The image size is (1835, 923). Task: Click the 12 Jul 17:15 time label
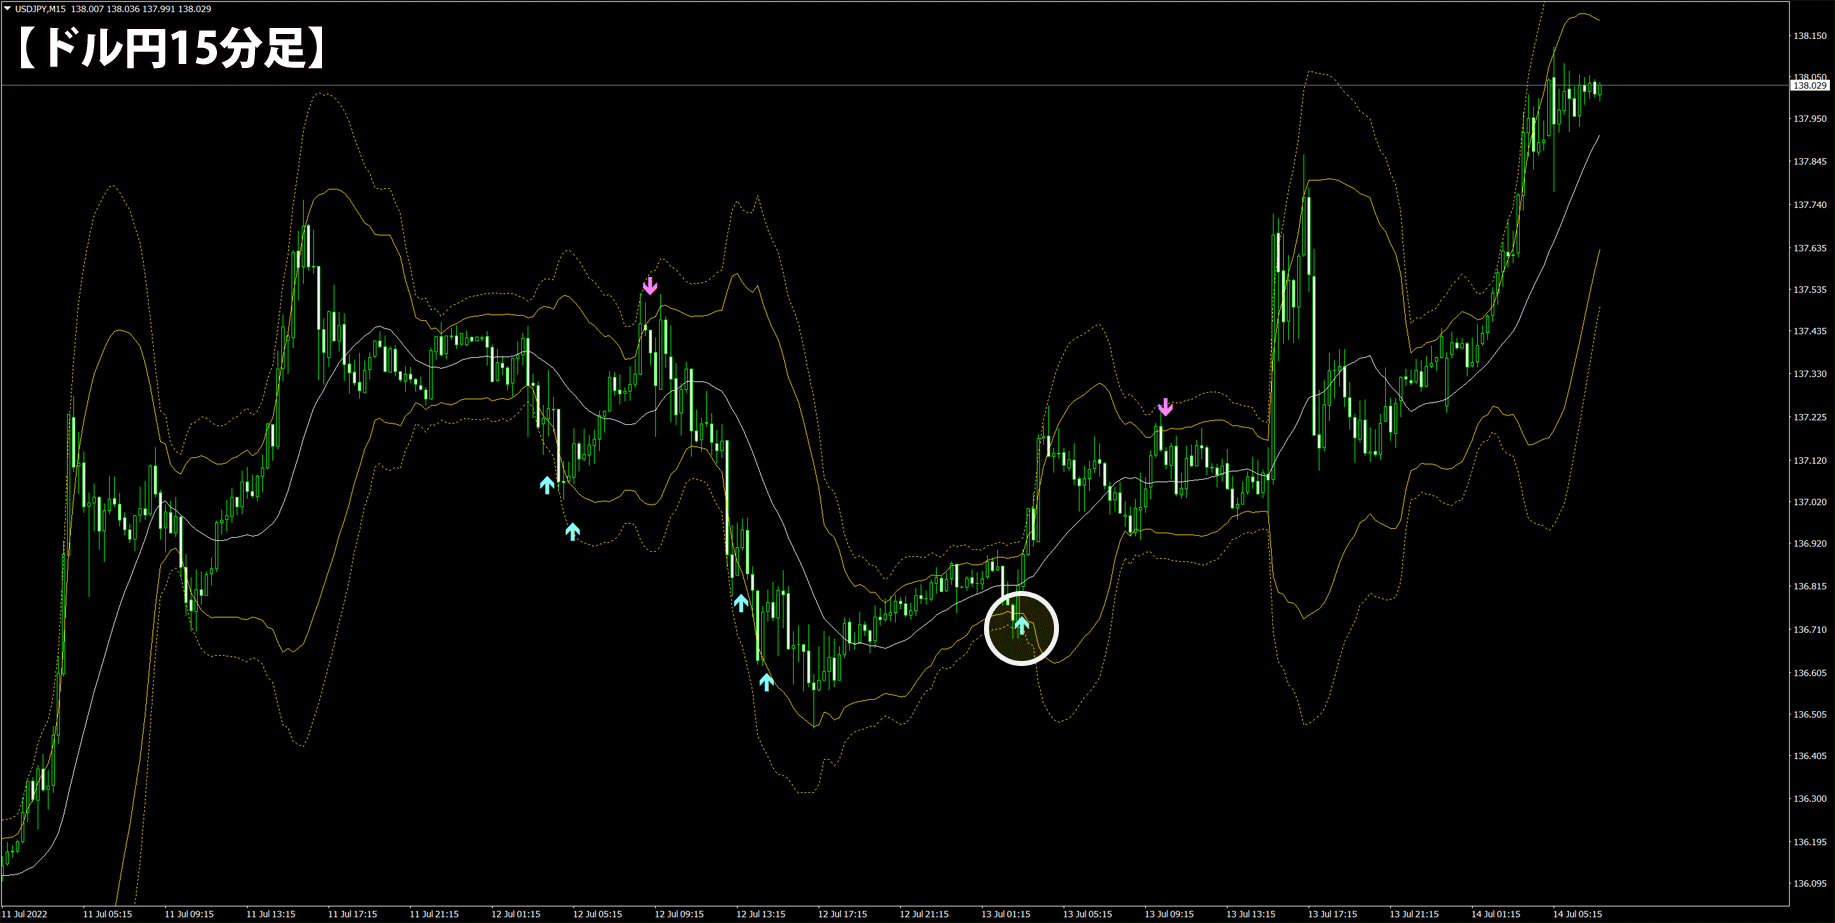click(x=843, y=914)
